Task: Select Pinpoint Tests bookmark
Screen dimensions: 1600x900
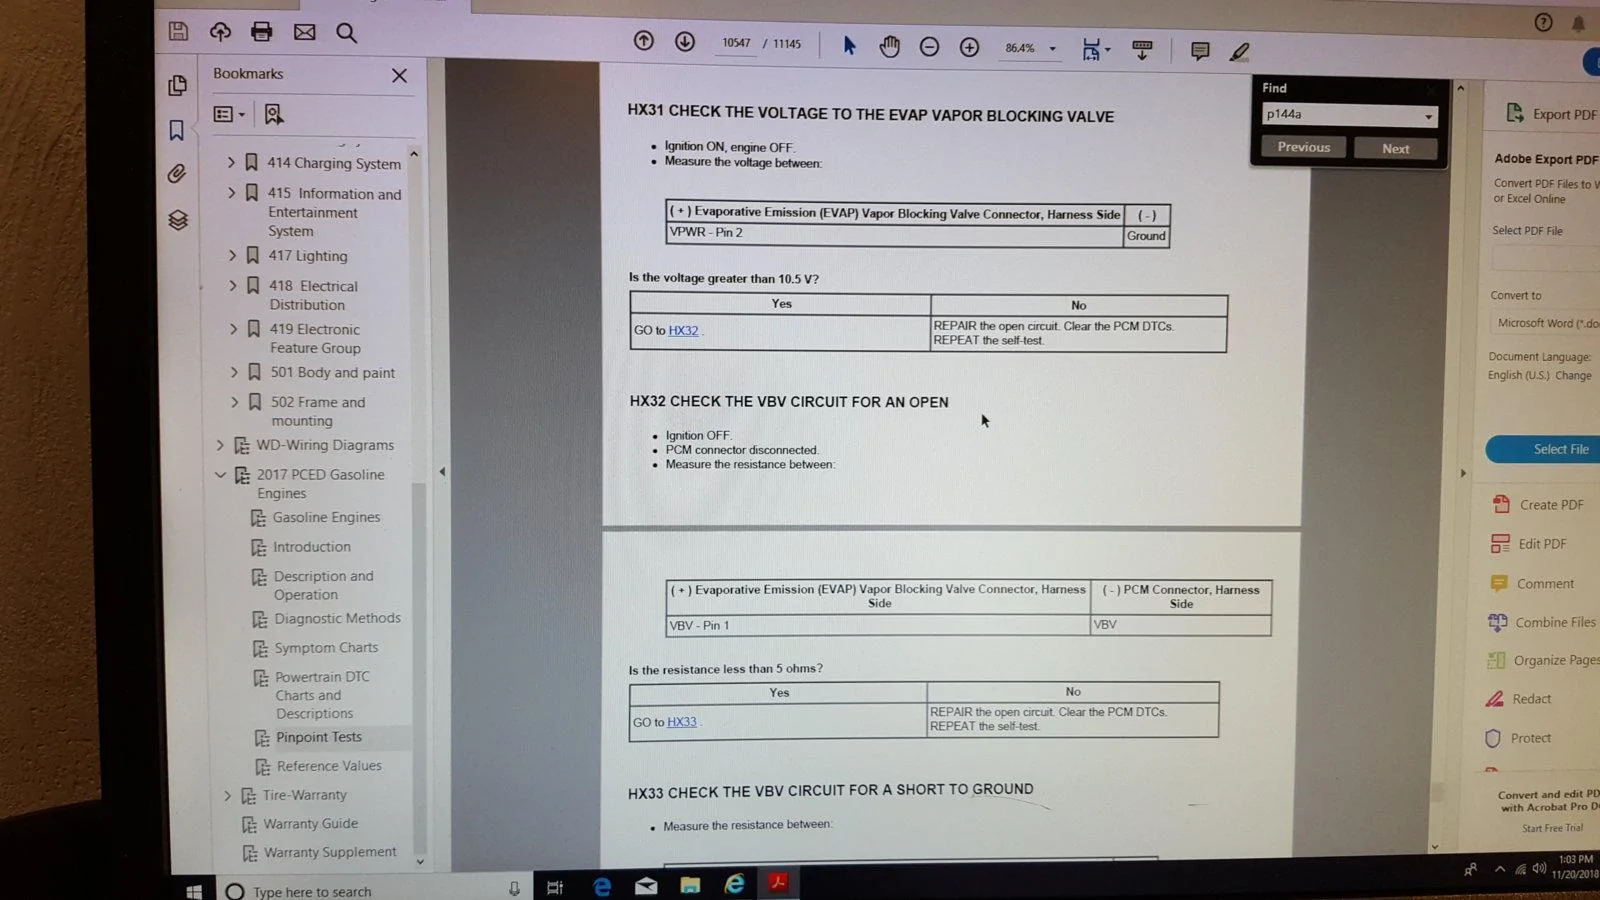Action: (x=319, y=737)
